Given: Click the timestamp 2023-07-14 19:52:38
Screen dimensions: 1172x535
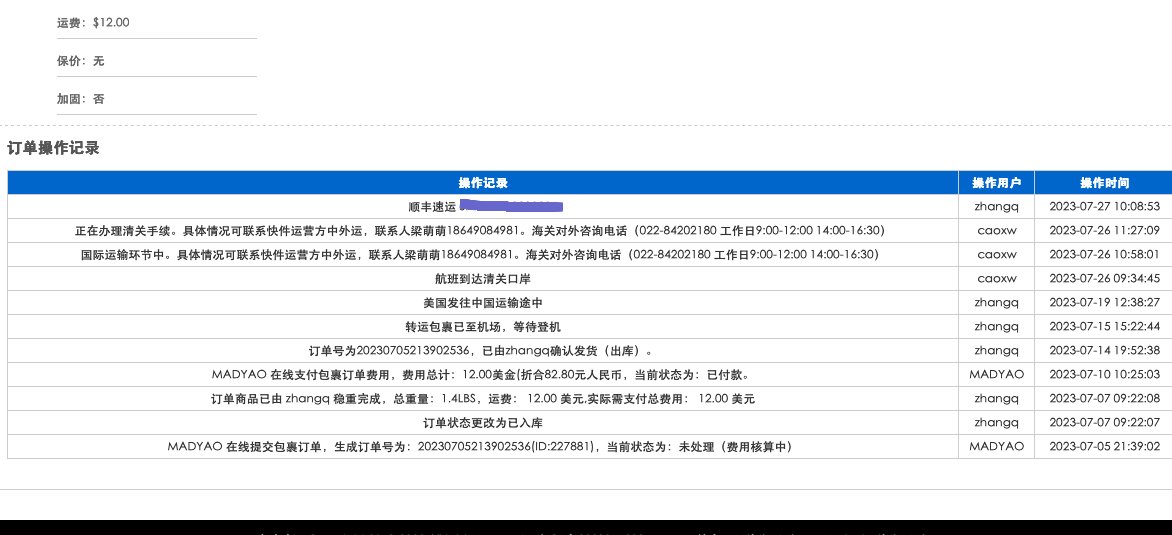Looking at the screenshot, I should [x=1105, y=350].
